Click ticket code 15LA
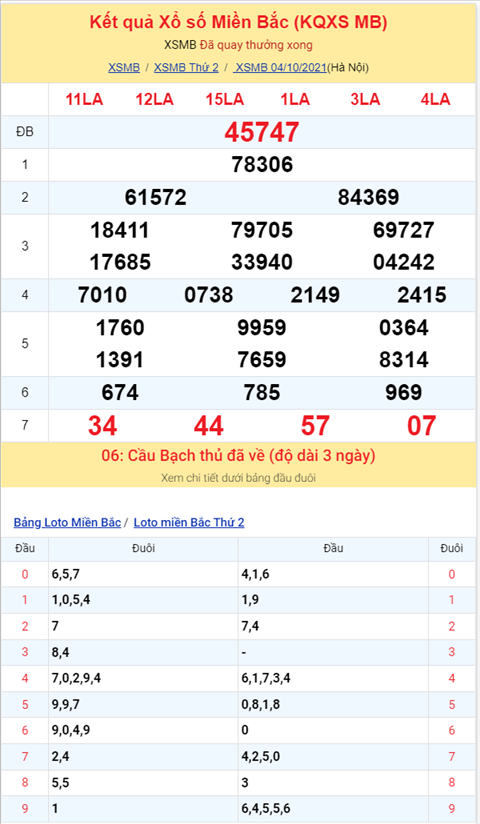Image resolution: width=480 pixels, height=824 pixels. click(x=224, y=99)
